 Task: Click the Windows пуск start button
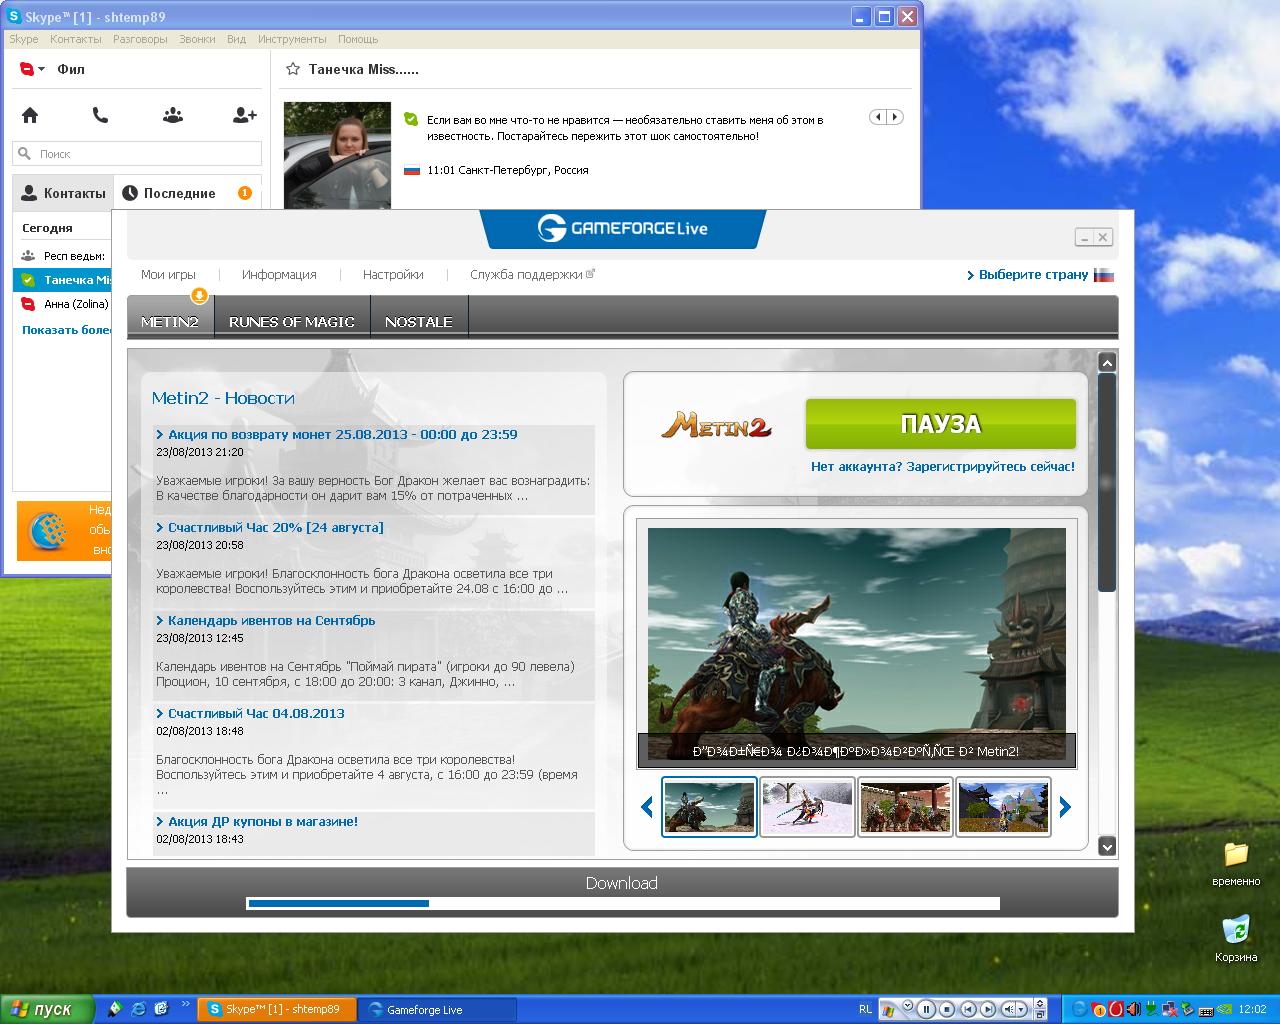click(47, 1009)
